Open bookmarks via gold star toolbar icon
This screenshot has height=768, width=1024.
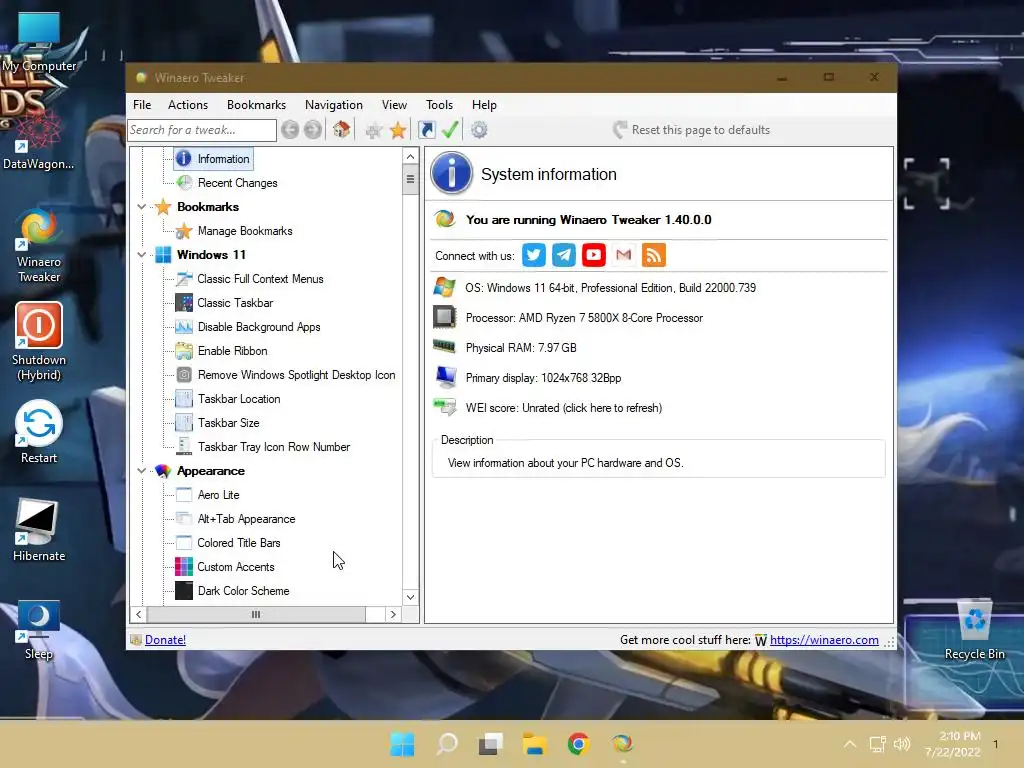click(398, 130)
